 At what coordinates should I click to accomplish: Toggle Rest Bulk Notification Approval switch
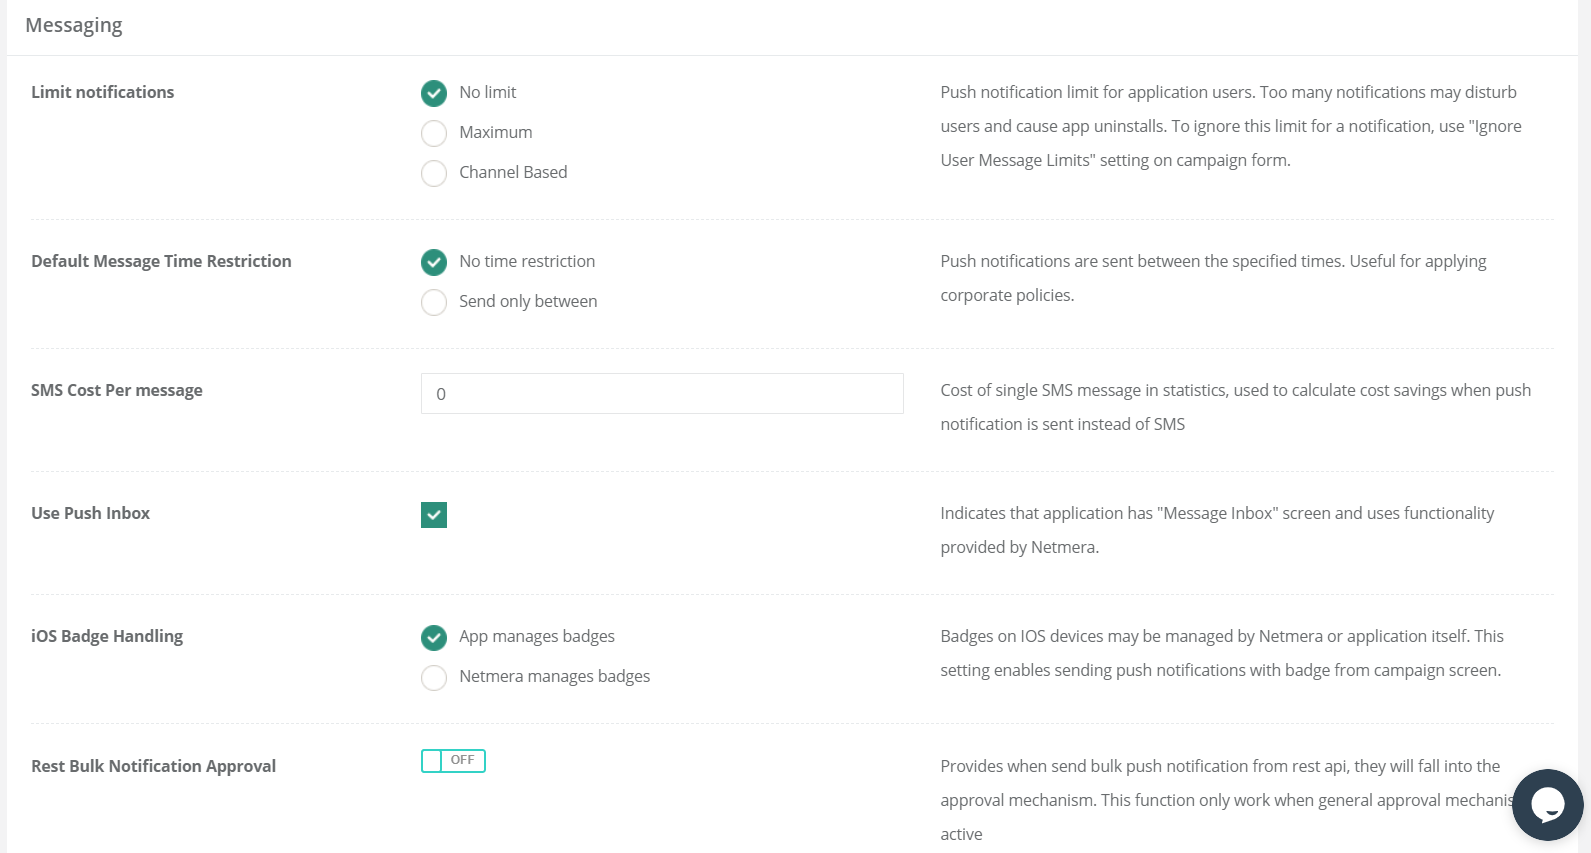click(453, 761)
